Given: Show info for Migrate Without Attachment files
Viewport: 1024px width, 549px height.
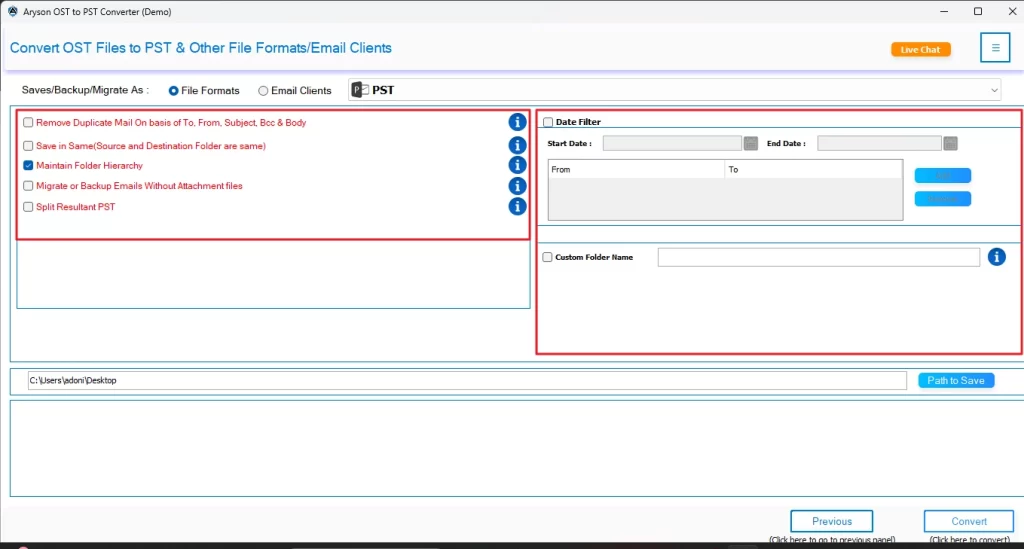Looking at the screenshot, I should [517, 186].
